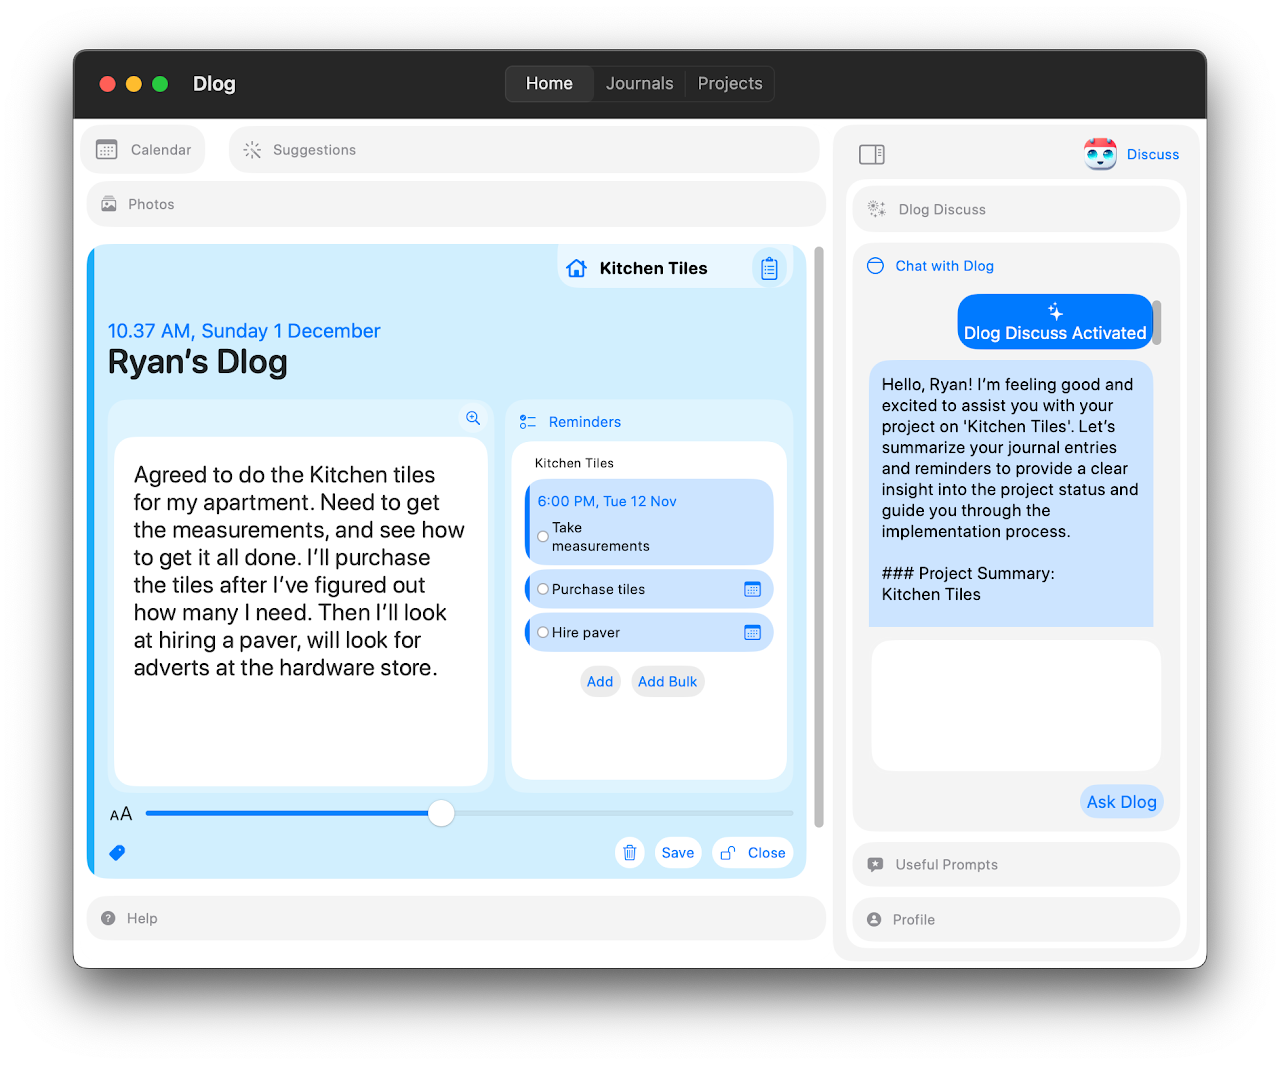
Task: Click the chat scrollbar thumb
Action: pos(1157,322)
